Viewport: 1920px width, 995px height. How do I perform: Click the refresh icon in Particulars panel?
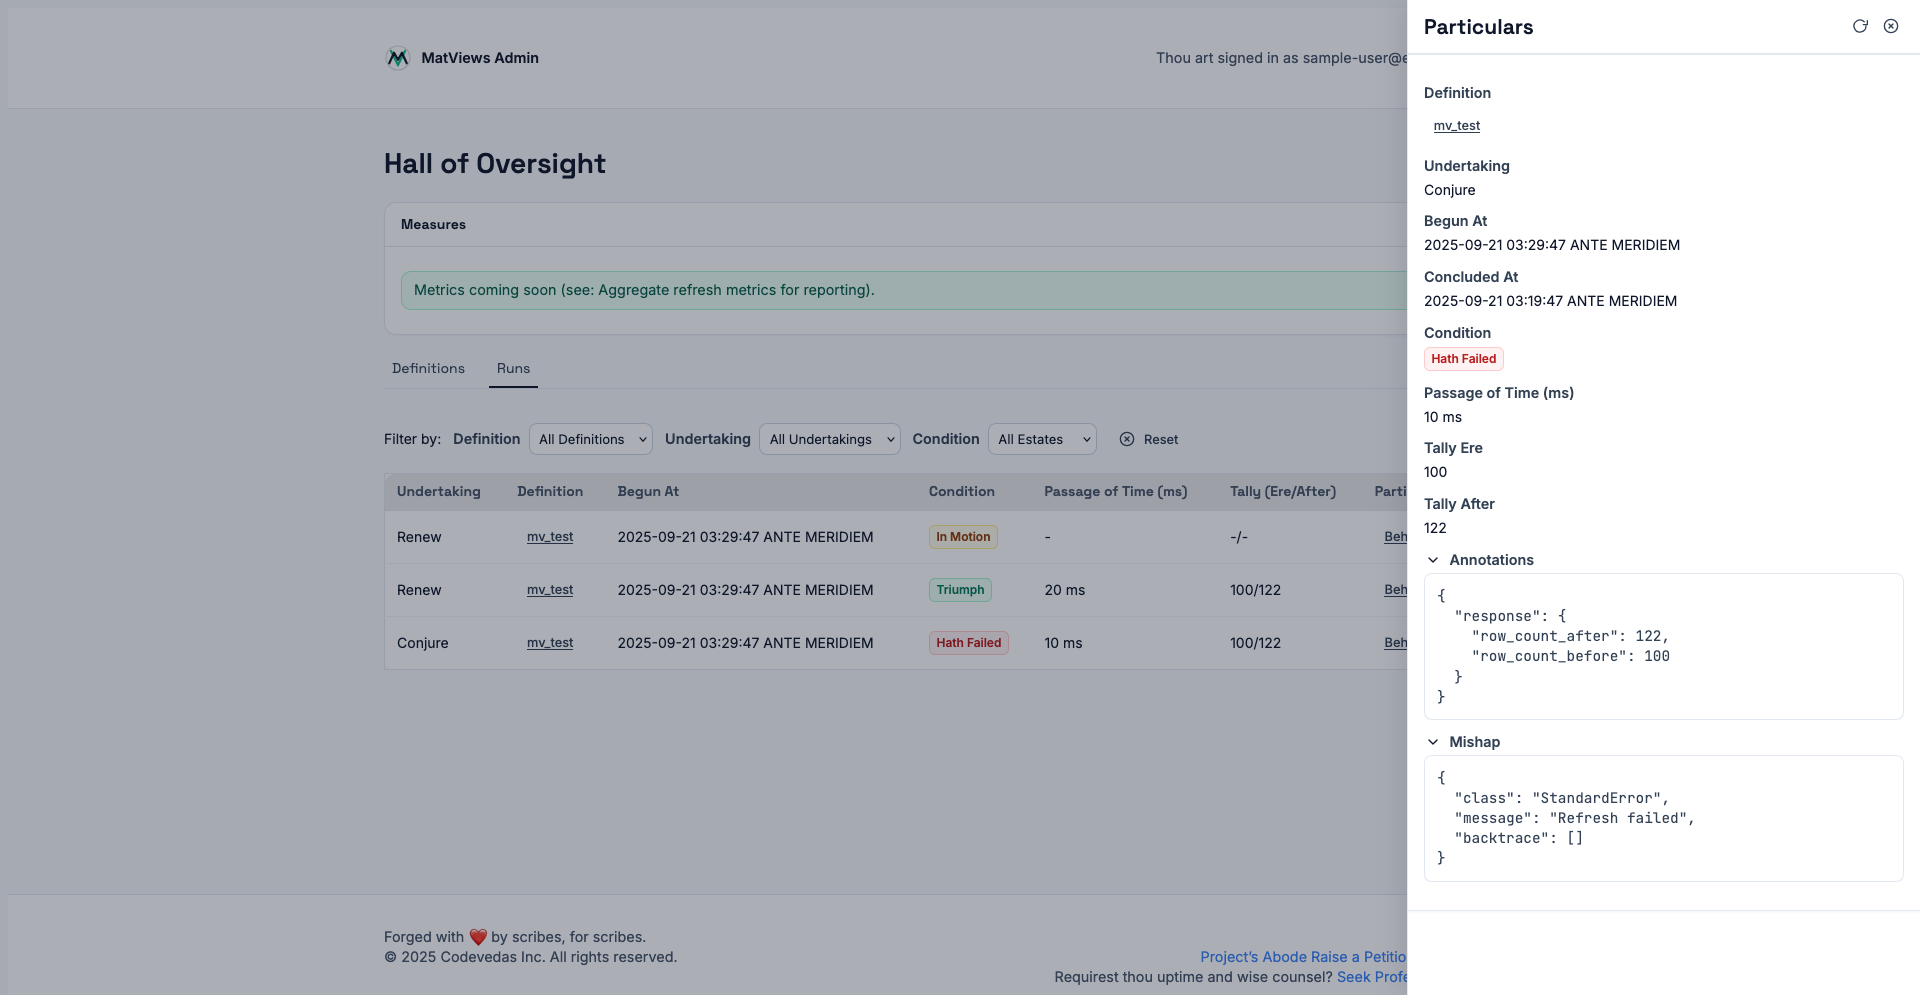click(x=1860, y=26)
